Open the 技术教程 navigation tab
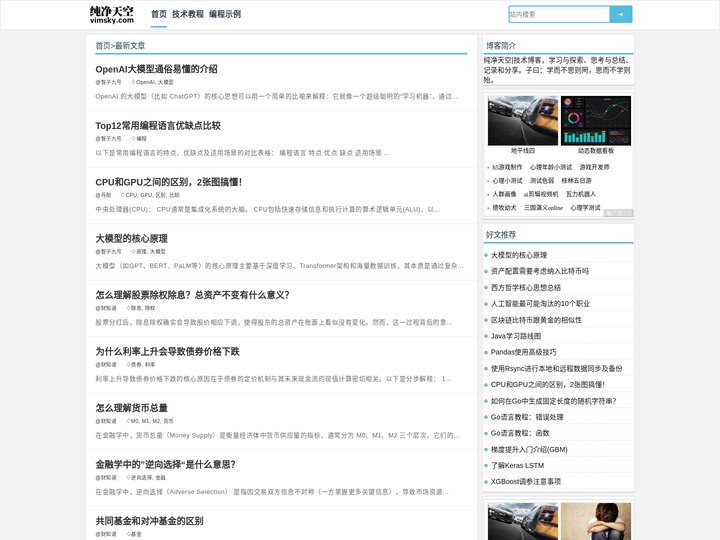Screen dimensions: 720x540 [188, 14]
